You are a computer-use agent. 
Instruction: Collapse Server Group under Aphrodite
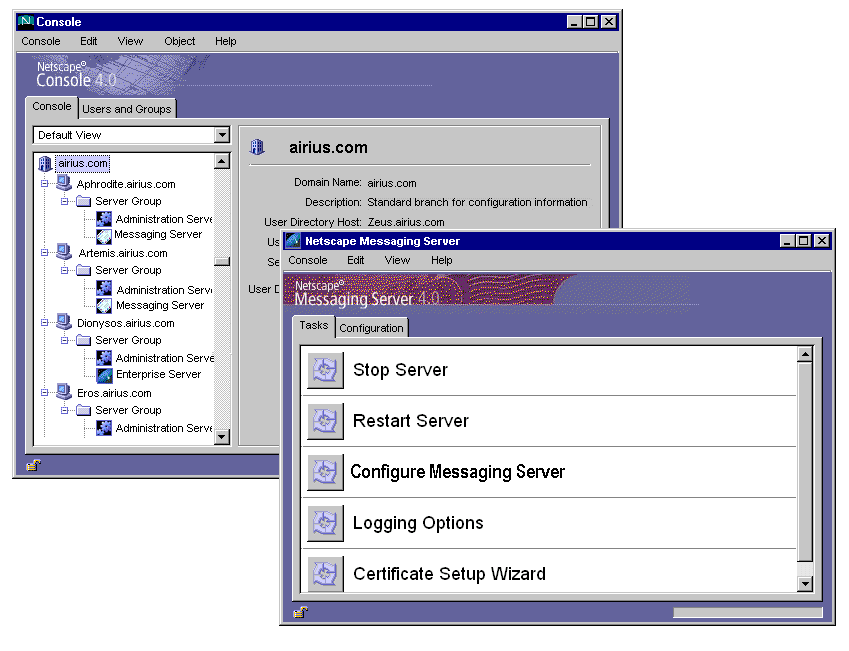click(x=64, y=201)
